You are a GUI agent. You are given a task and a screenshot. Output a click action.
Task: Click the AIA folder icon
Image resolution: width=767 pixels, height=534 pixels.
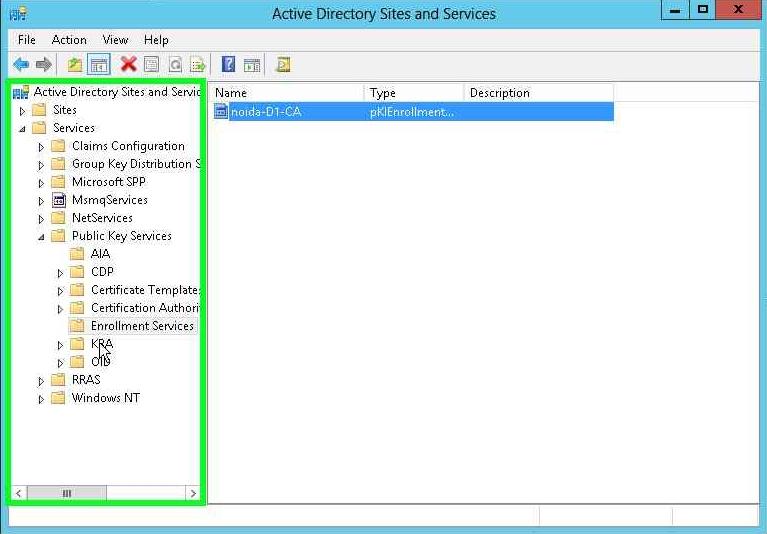[x=77, y=253]
